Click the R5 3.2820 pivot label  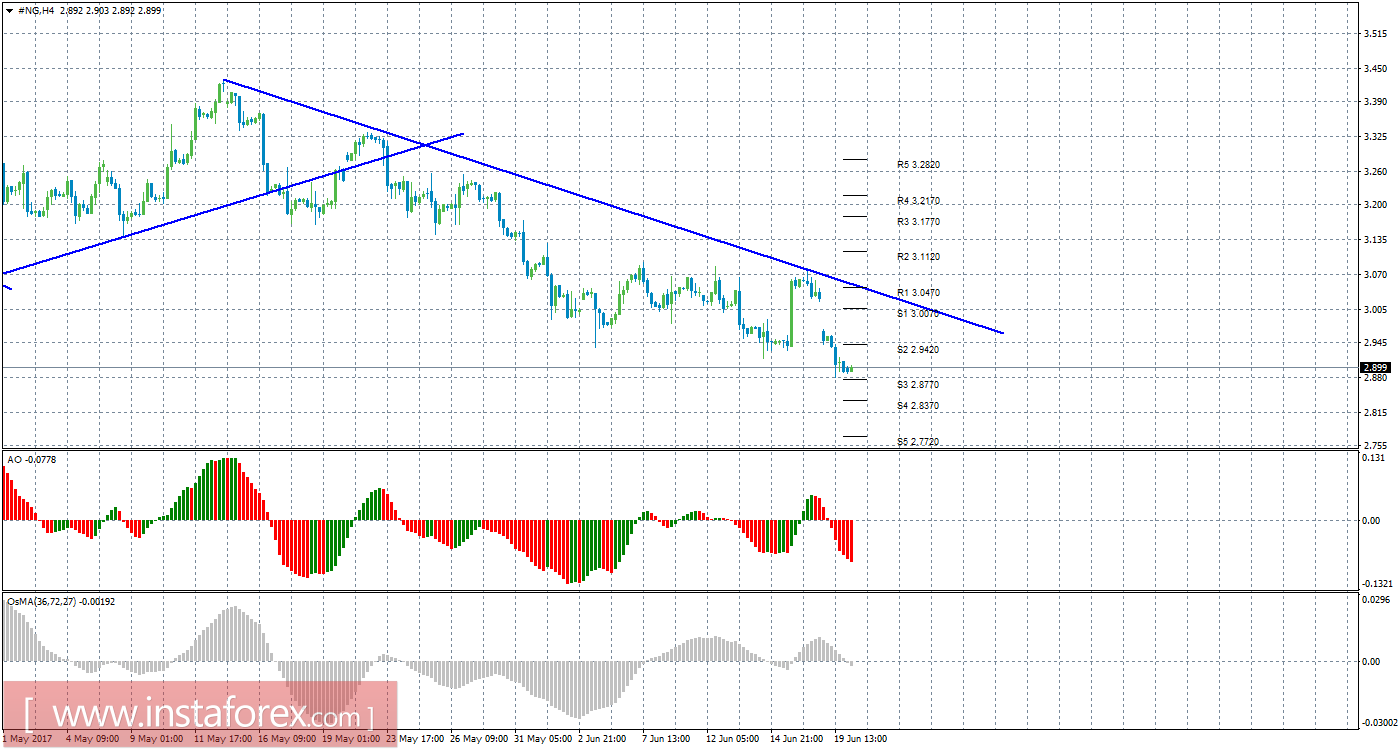pos(918,165)
